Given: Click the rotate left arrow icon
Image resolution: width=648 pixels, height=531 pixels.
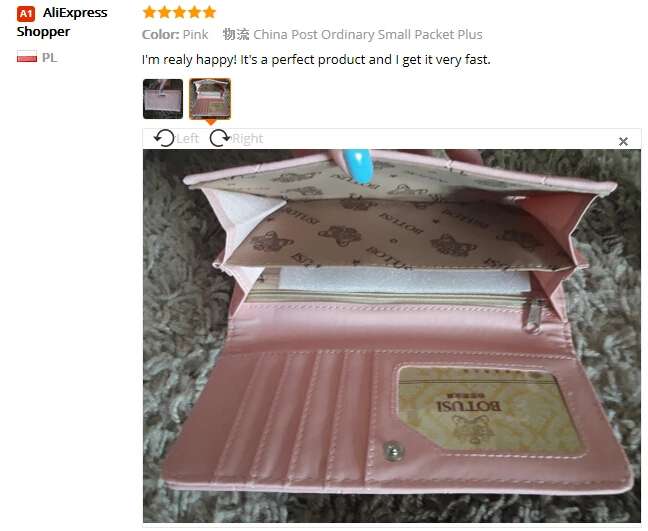Looking at the screenshot, I should [x=164, y=138].
